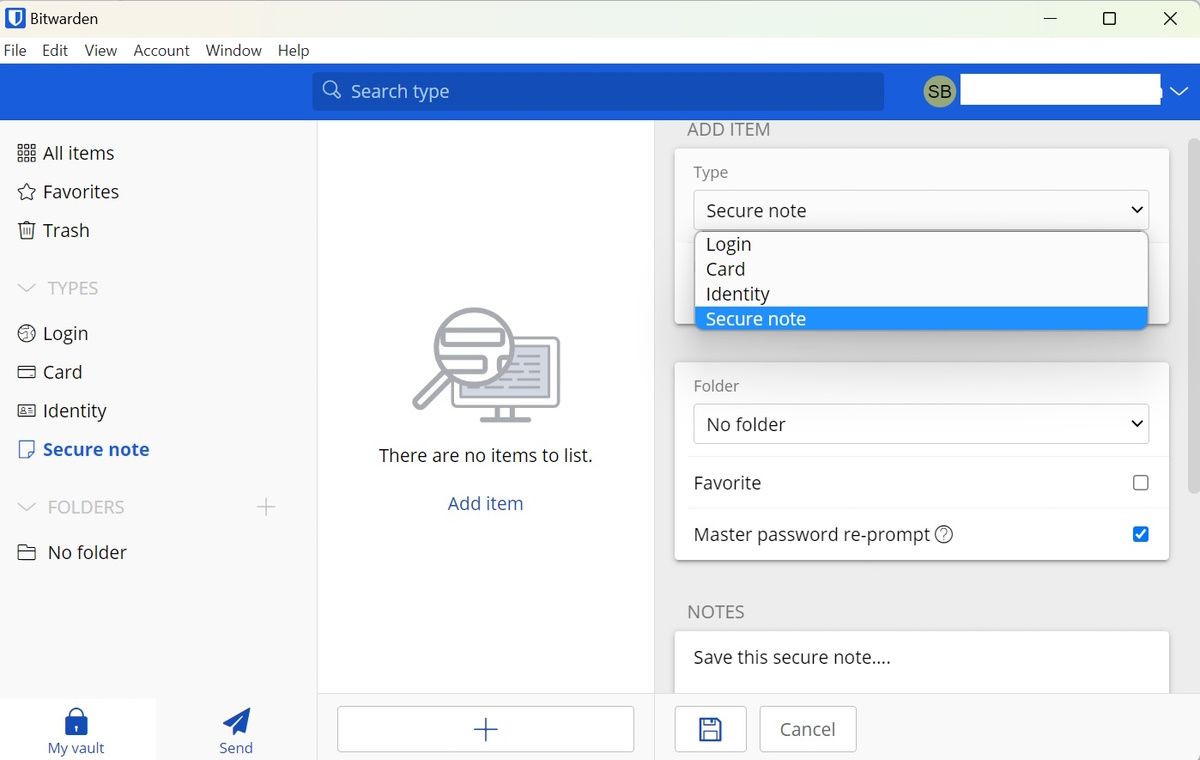
Task: Open master password re-prompt help icon
Action: point(943,534)
